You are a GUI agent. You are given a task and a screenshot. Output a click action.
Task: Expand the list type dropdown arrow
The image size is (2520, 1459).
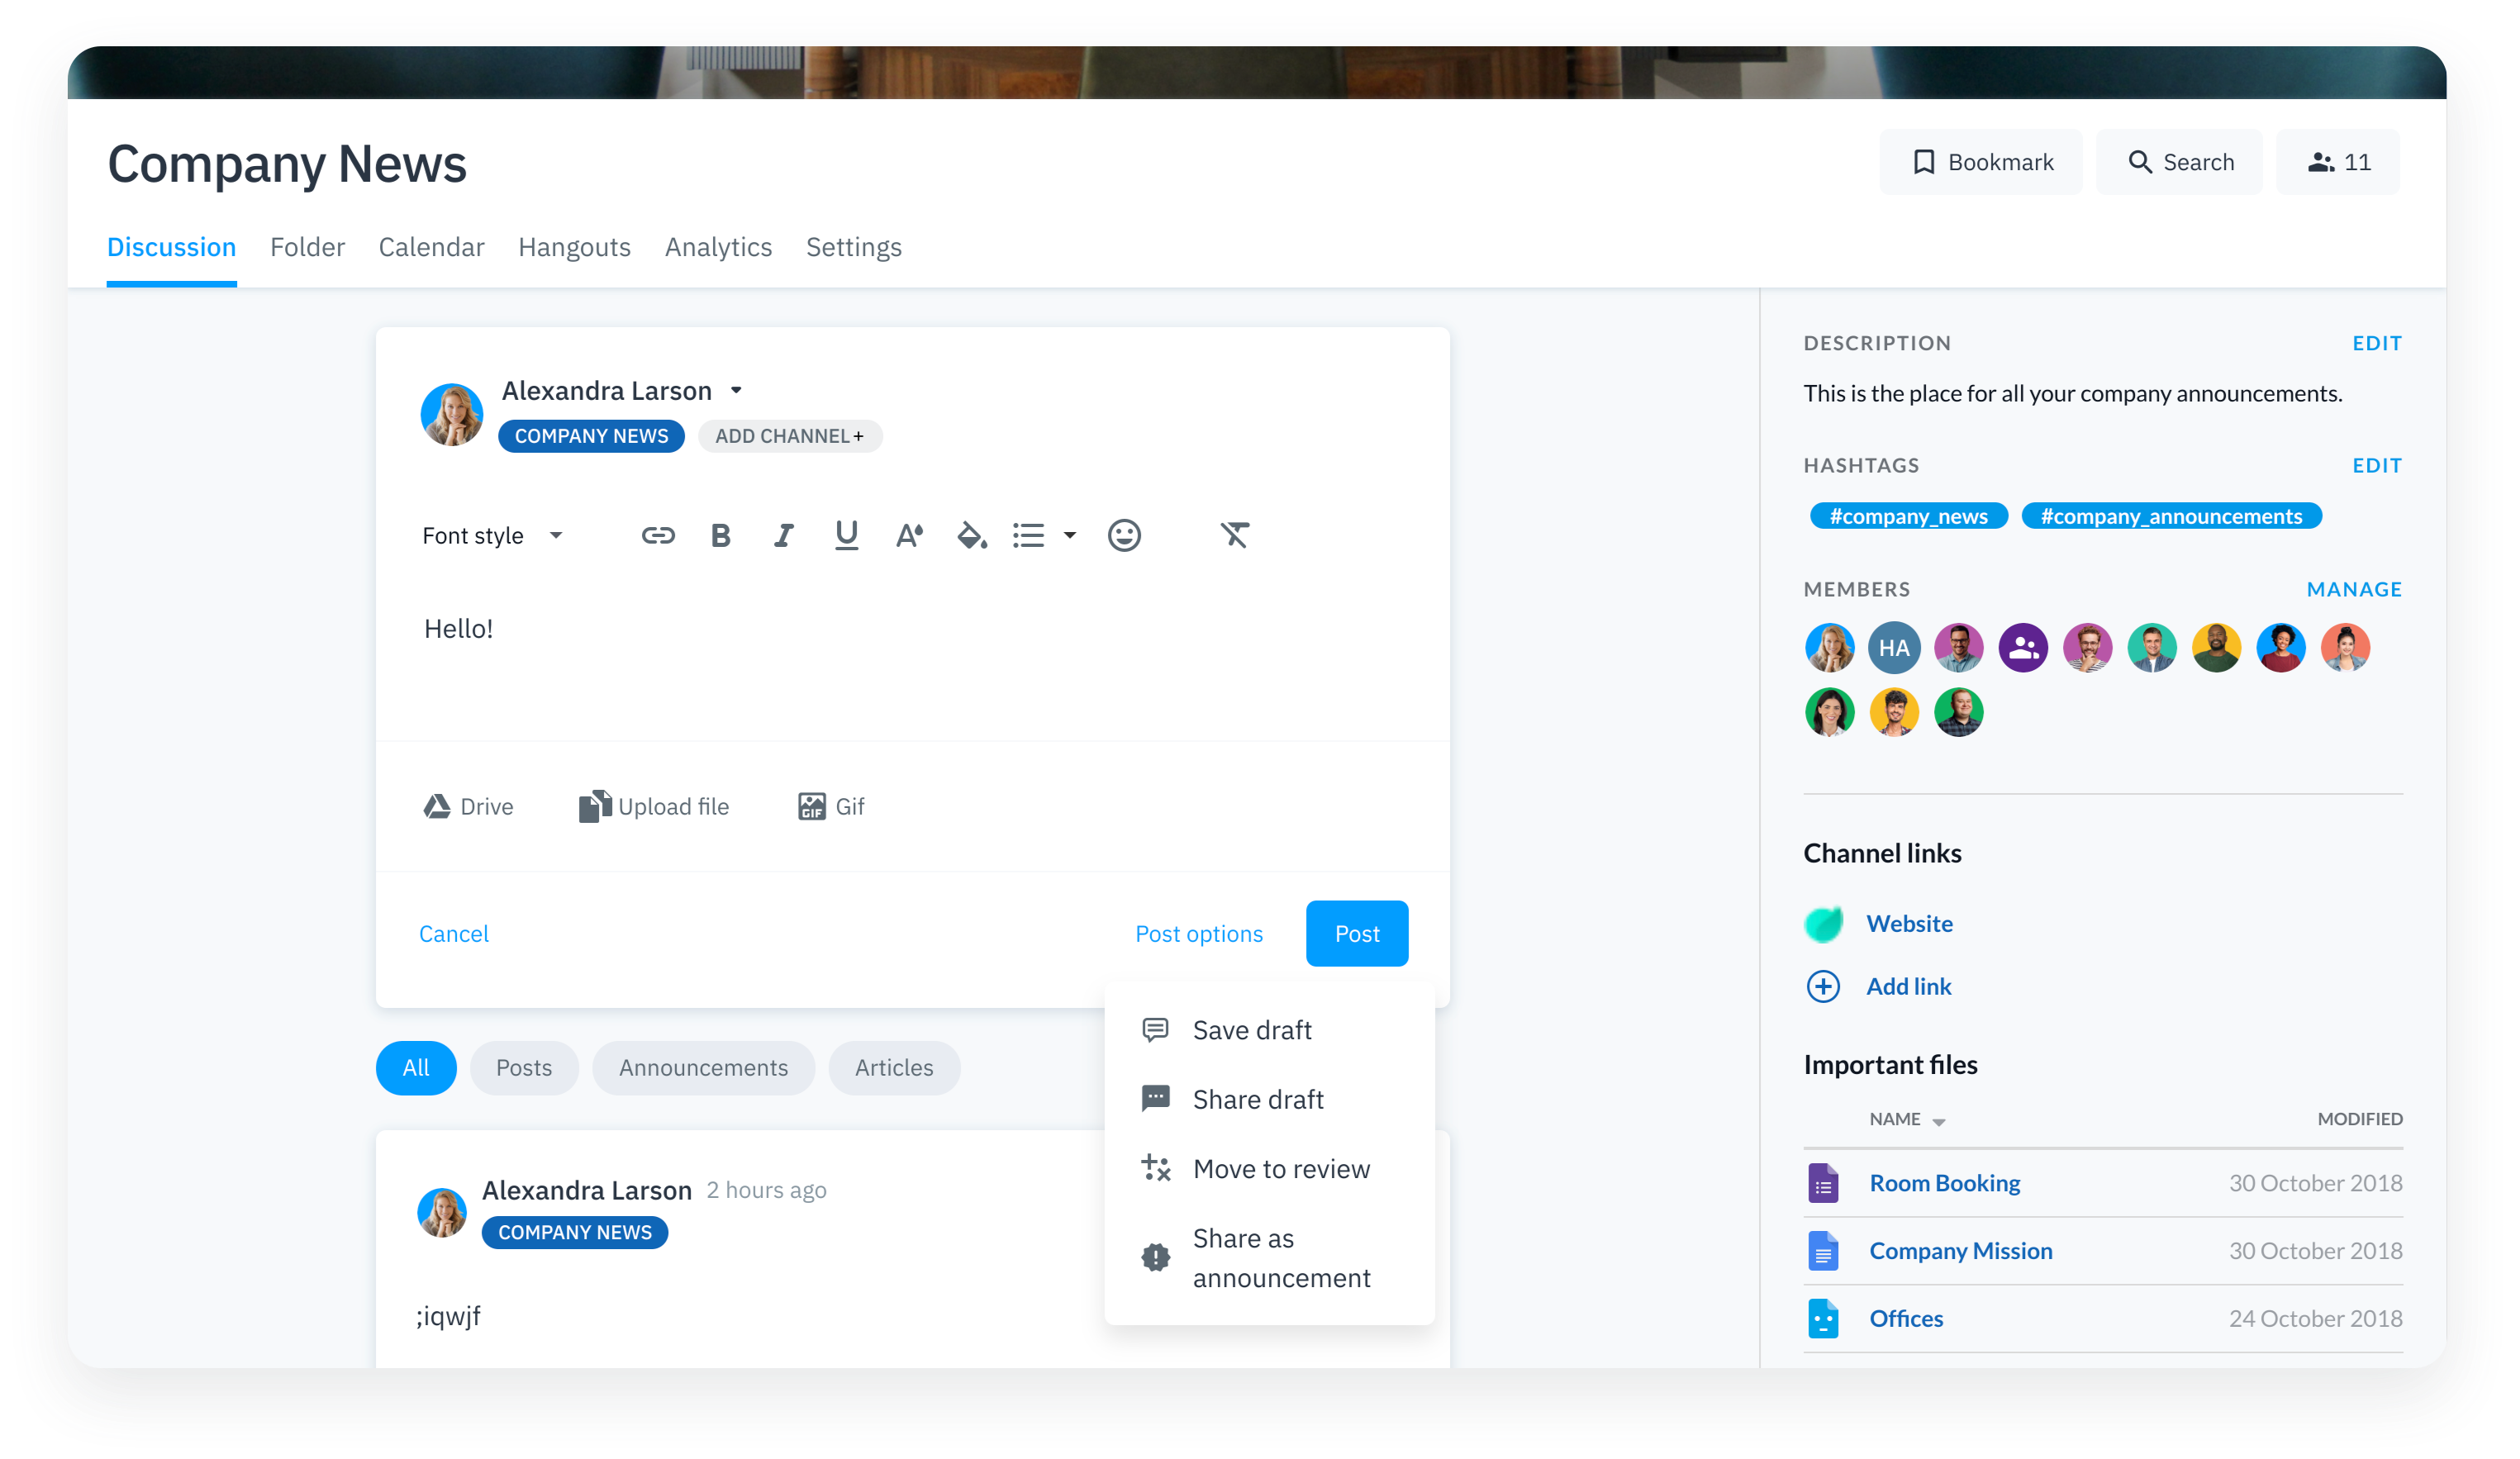(x=1069, y=536)
